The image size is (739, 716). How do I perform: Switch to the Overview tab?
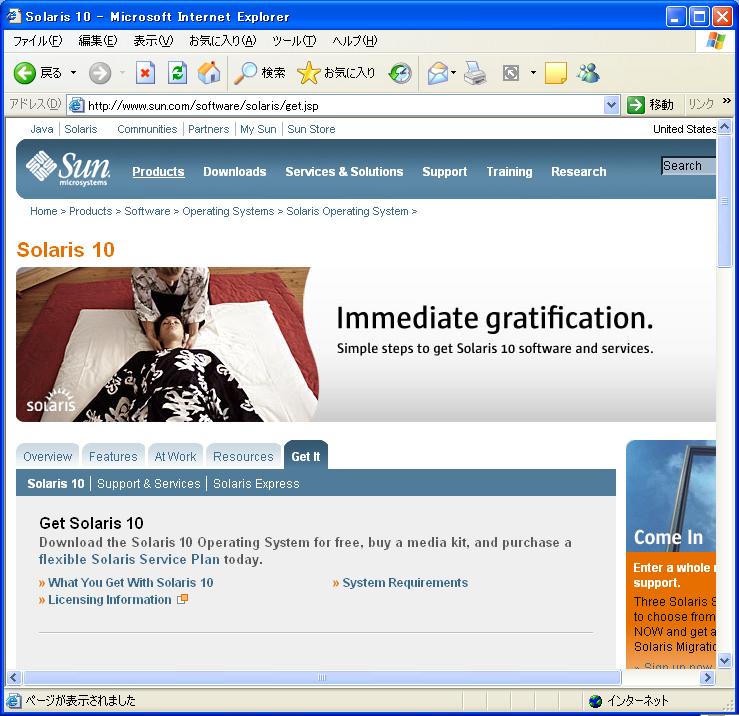coord(48,456)
